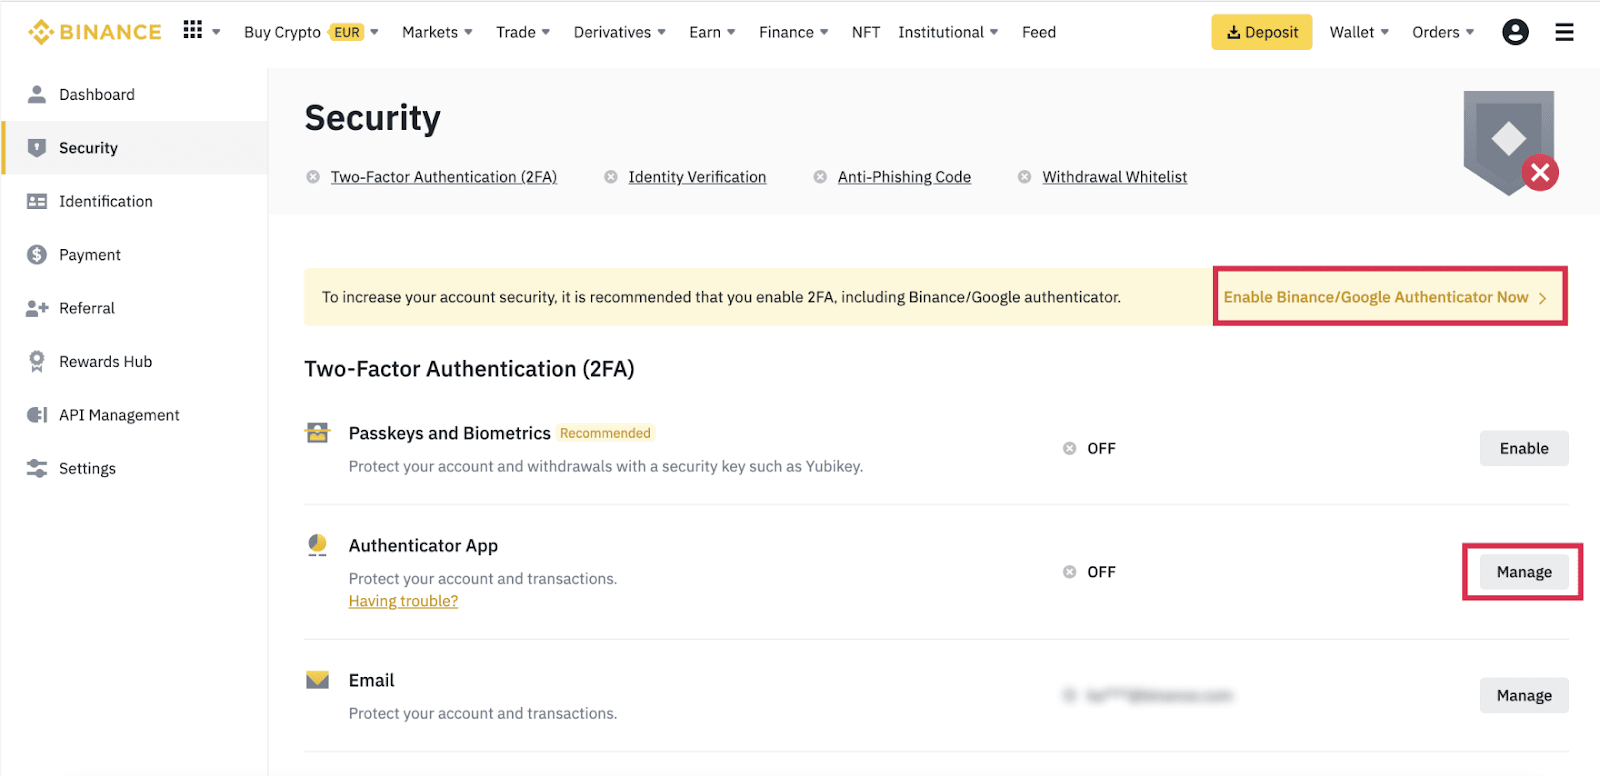Click the Rewards Hub medal icon
The width and height of the screenshot is (1600, 776).
37,361
